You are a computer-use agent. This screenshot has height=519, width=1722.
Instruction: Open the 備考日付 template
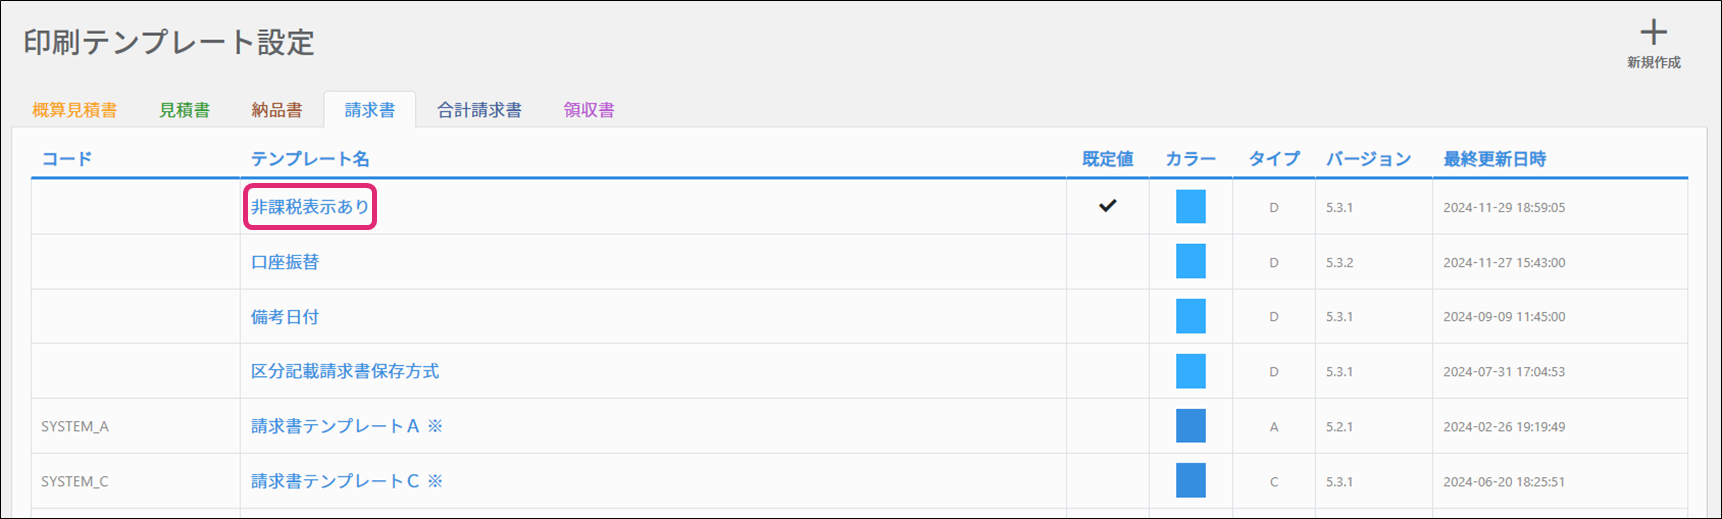[285, 317]
